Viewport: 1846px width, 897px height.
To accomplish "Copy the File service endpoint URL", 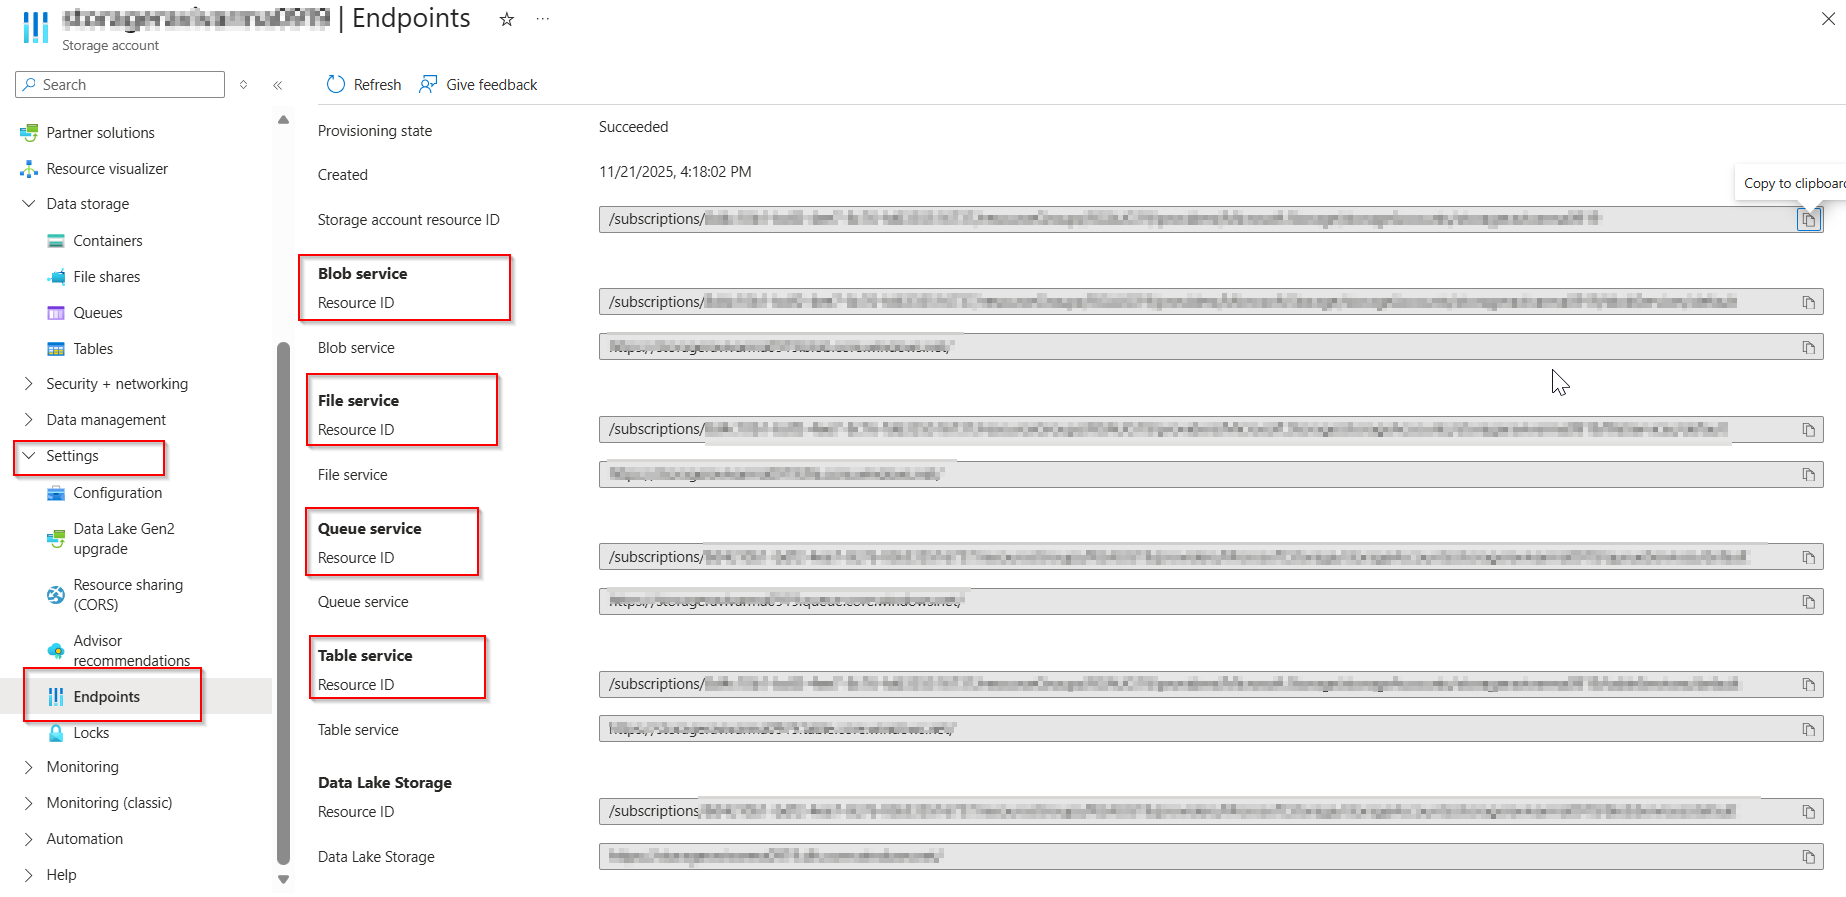I will coord(1808,474).
